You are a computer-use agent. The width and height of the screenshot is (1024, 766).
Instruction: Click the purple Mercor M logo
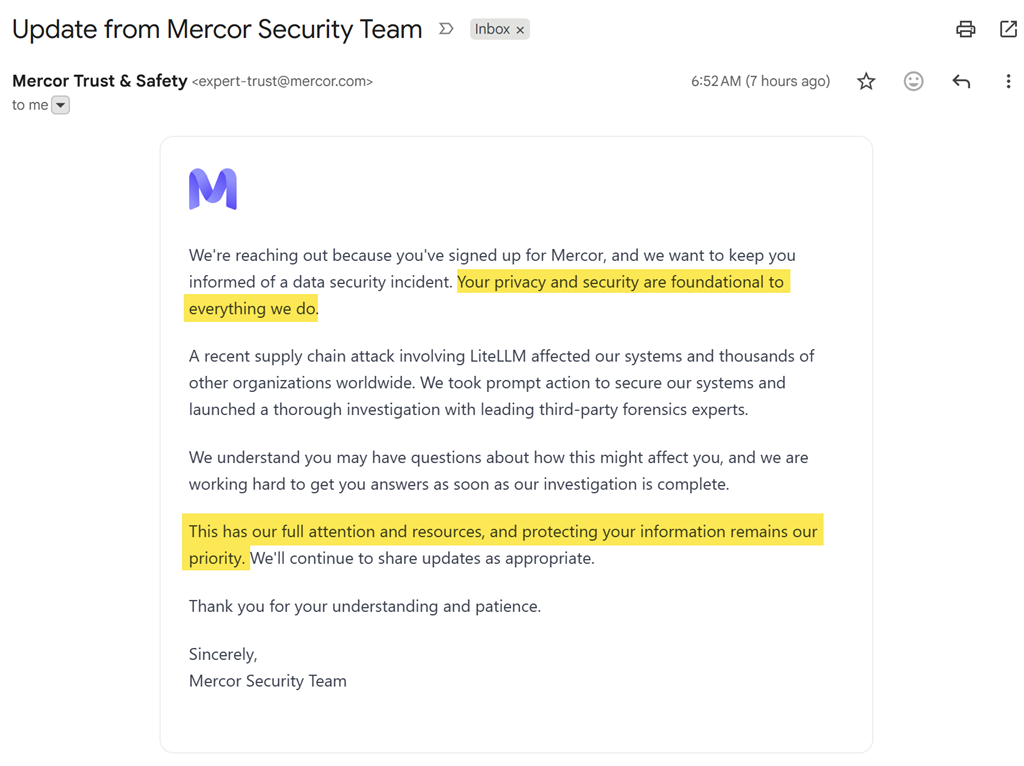[213, 189]
